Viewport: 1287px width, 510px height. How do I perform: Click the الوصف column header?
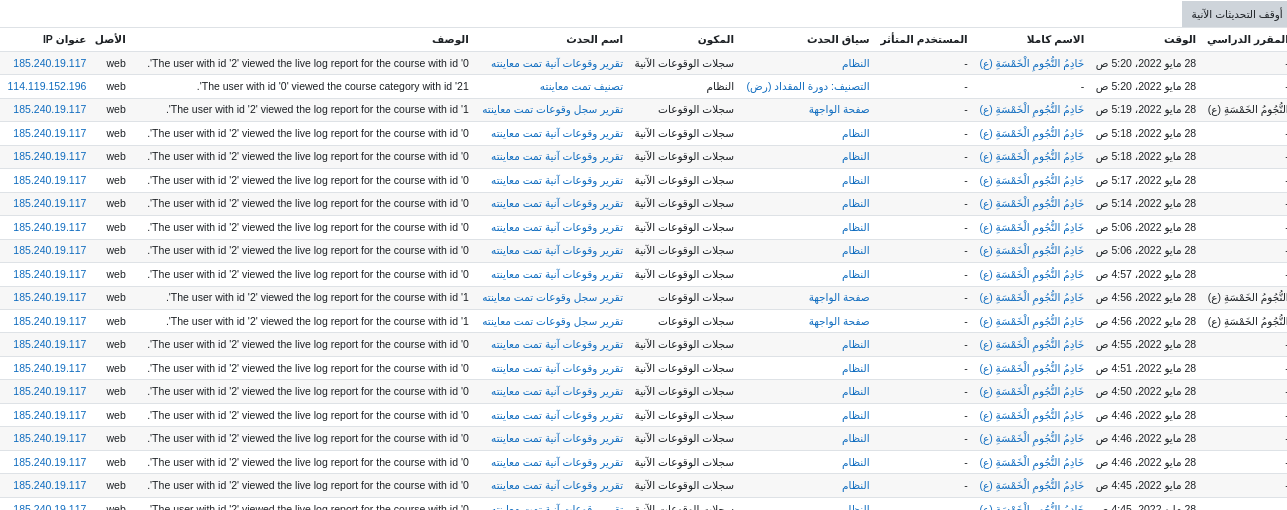pos(450,39)
